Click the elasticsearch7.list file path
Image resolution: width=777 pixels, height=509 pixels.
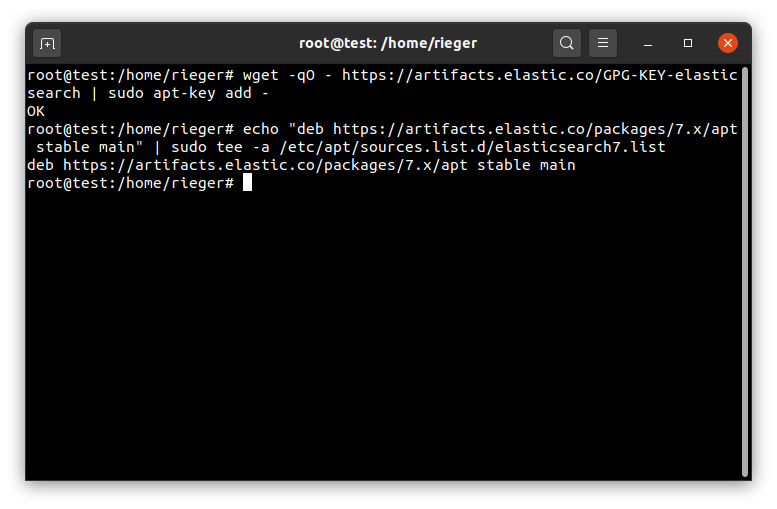(x=472, y=147)
